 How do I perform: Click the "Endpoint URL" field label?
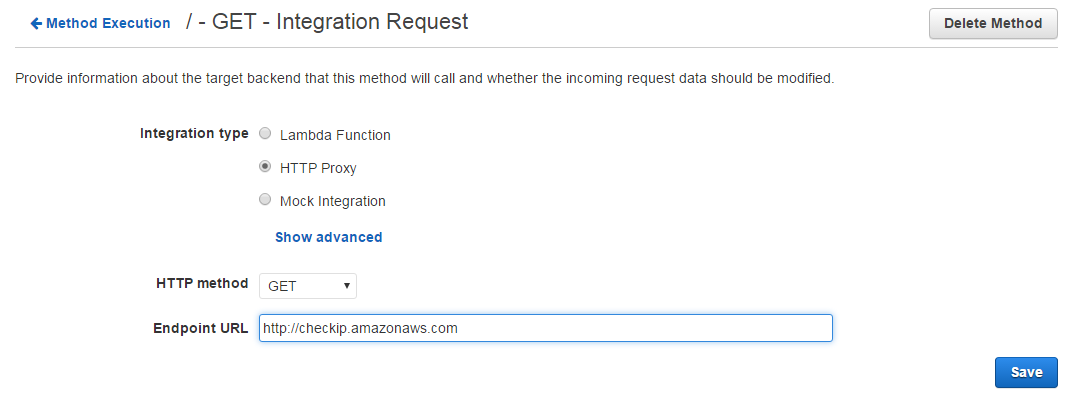point(200,328)
